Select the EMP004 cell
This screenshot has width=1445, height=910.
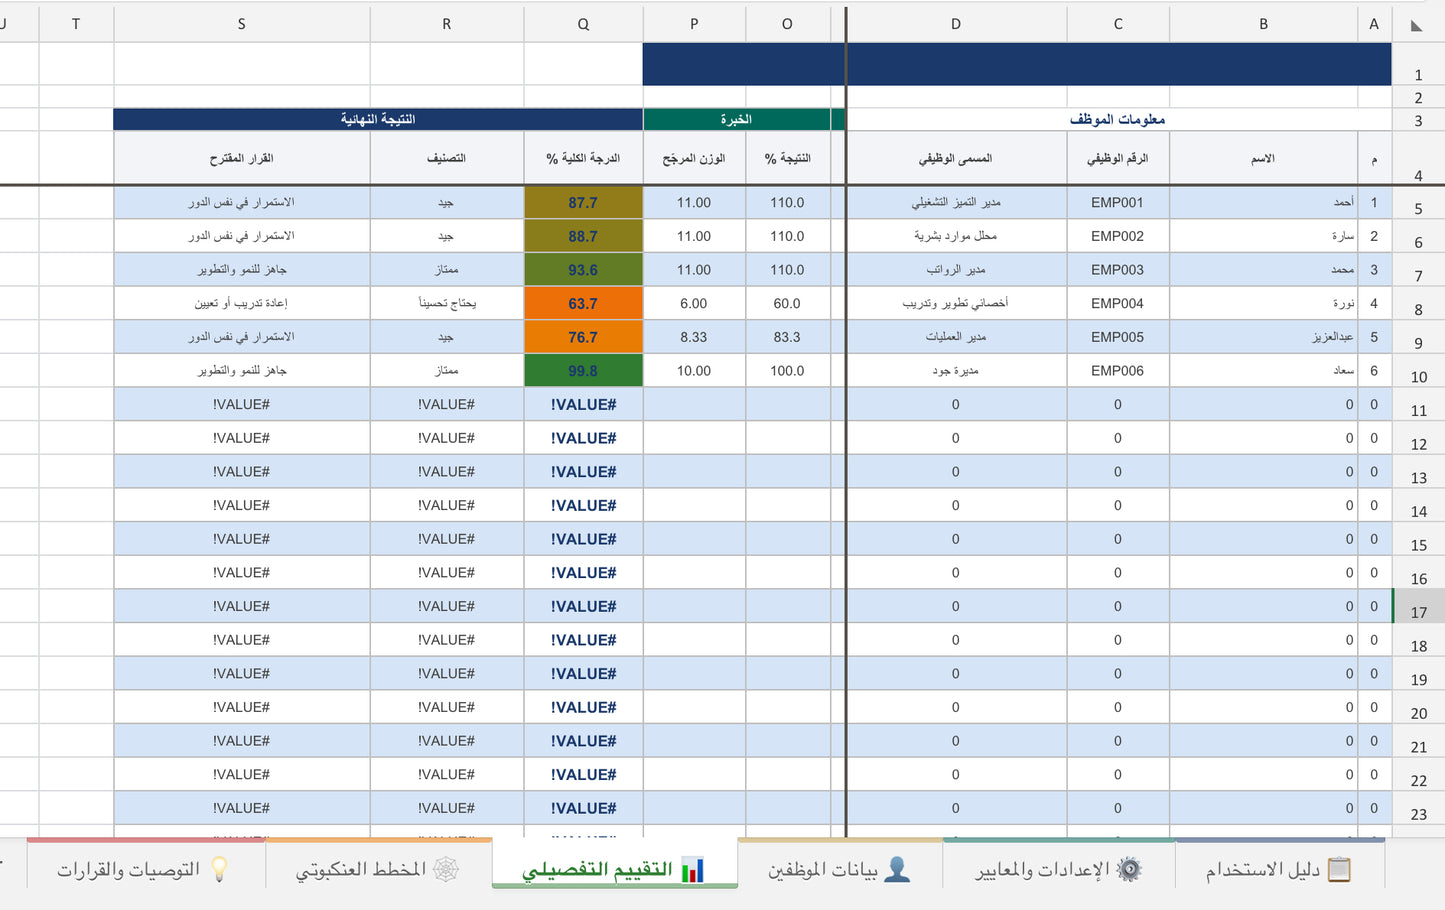tap(1118, 303)
